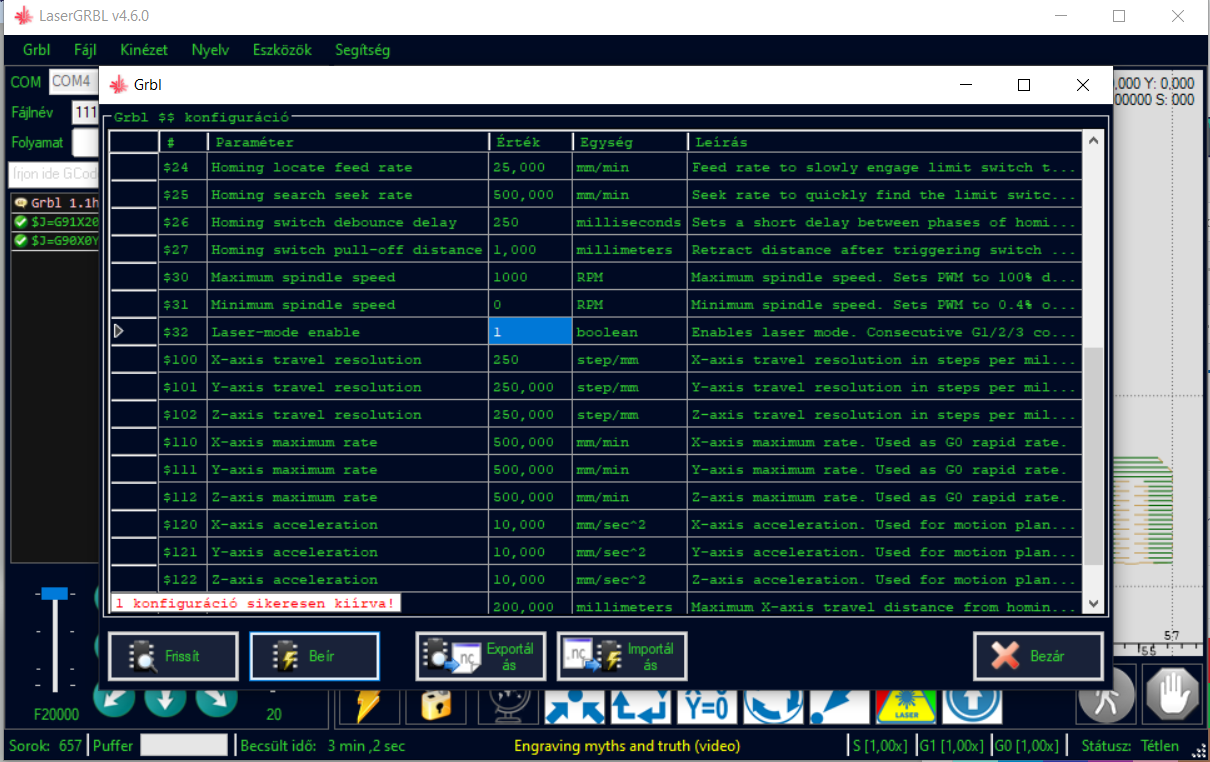
Task: Click the configuration table scrollbar down arrow
Action: pyautogui.click(x=1093, y=603)
